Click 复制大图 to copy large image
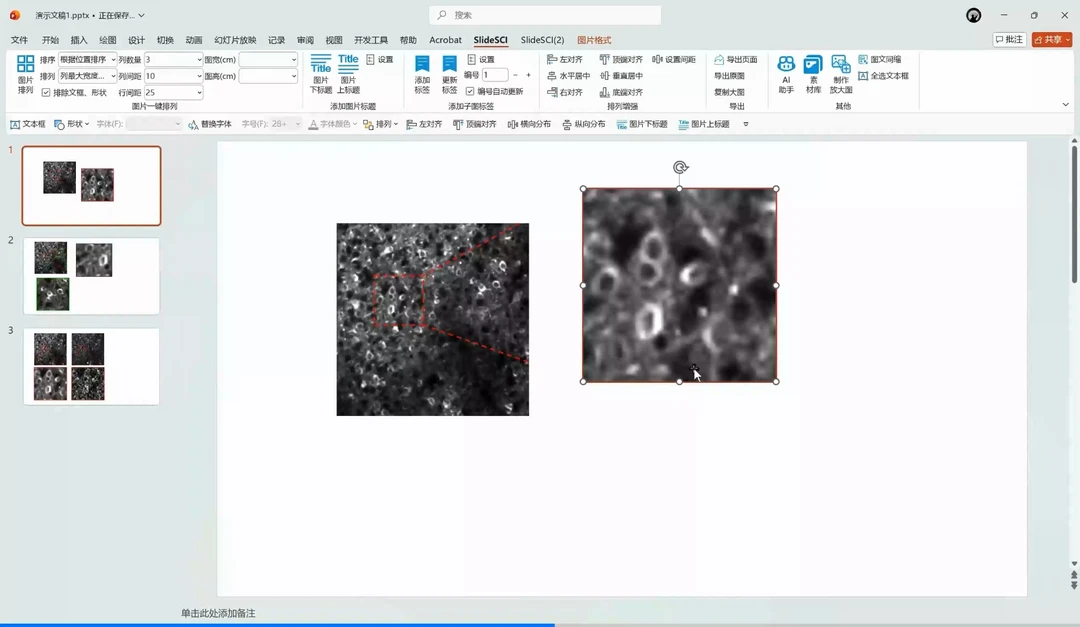 (x=729, y=92)
